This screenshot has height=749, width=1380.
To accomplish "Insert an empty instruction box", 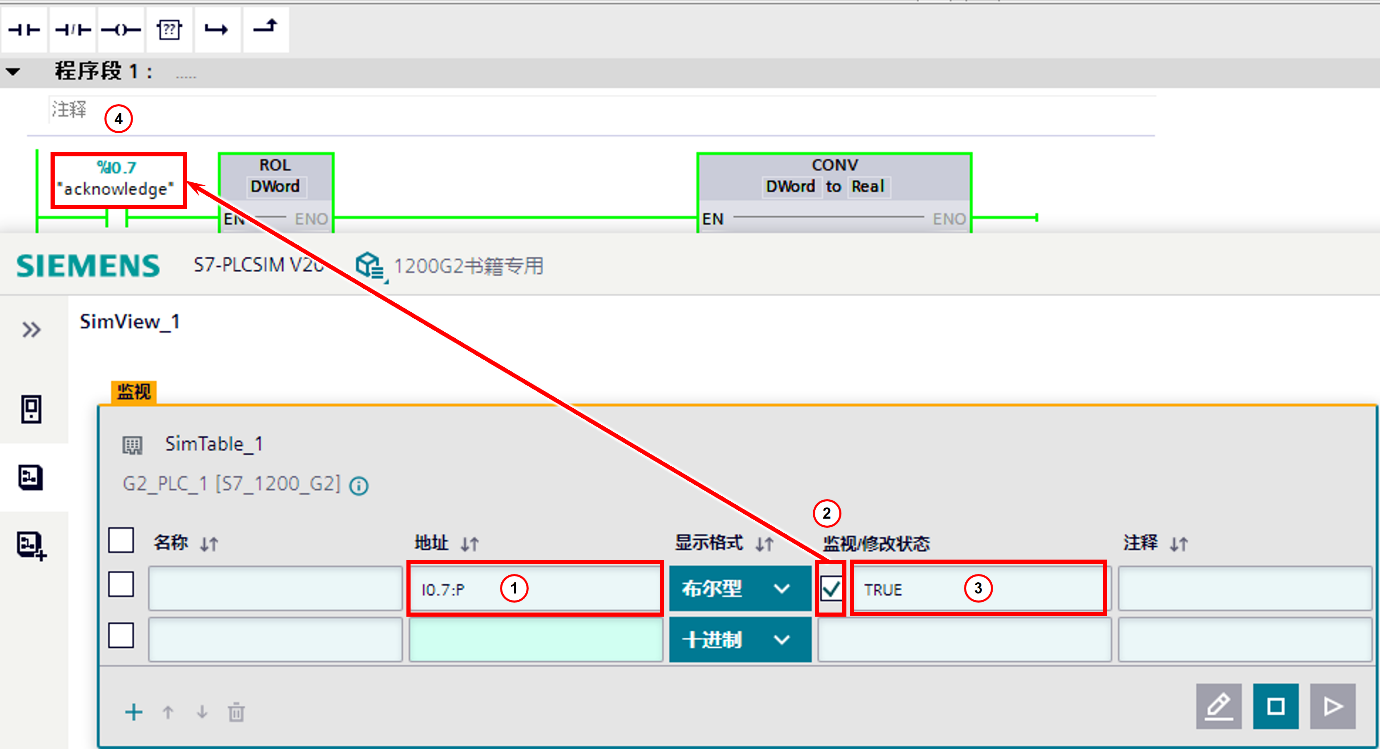I will click(x=168, y=30).
